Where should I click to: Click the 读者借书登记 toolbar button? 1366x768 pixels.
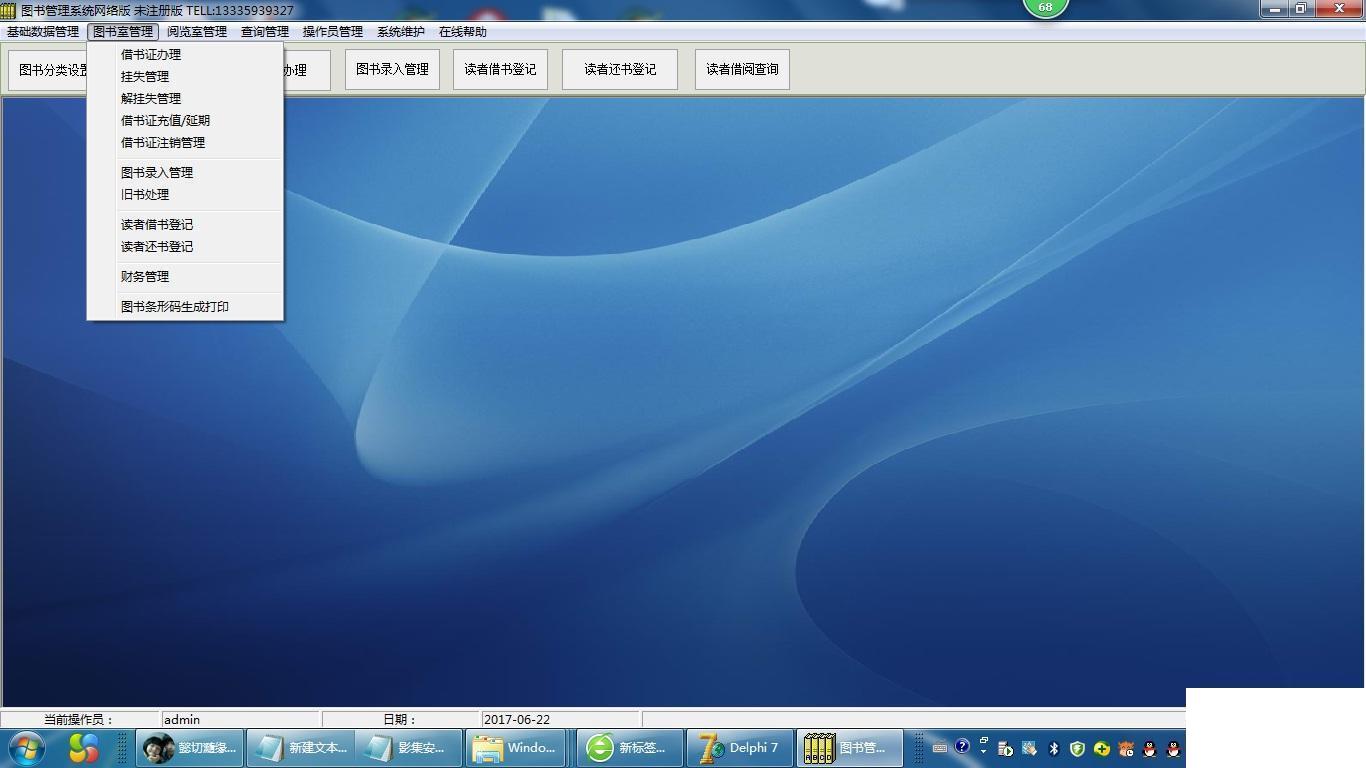(x=500, y=70)
